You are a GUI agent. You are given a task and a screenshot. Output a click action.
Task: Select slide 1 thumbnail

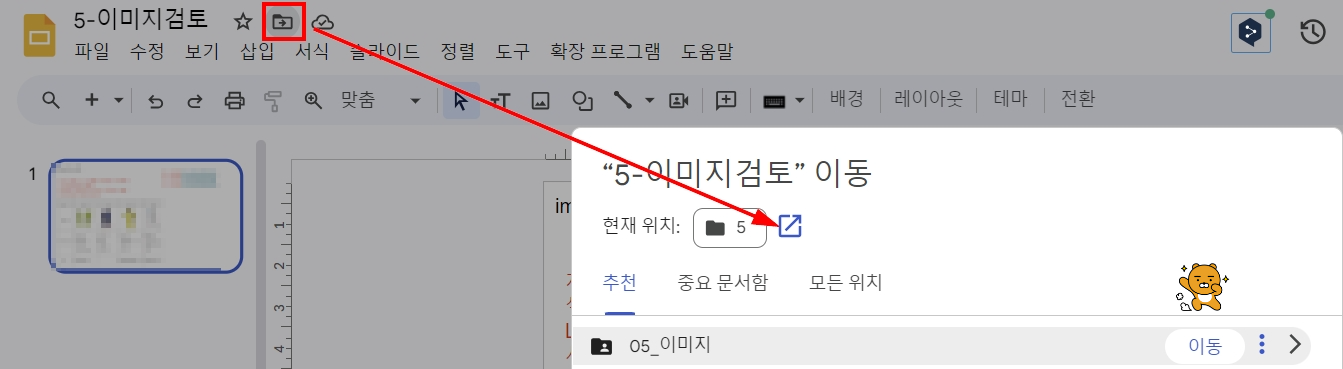pos(146,215)
